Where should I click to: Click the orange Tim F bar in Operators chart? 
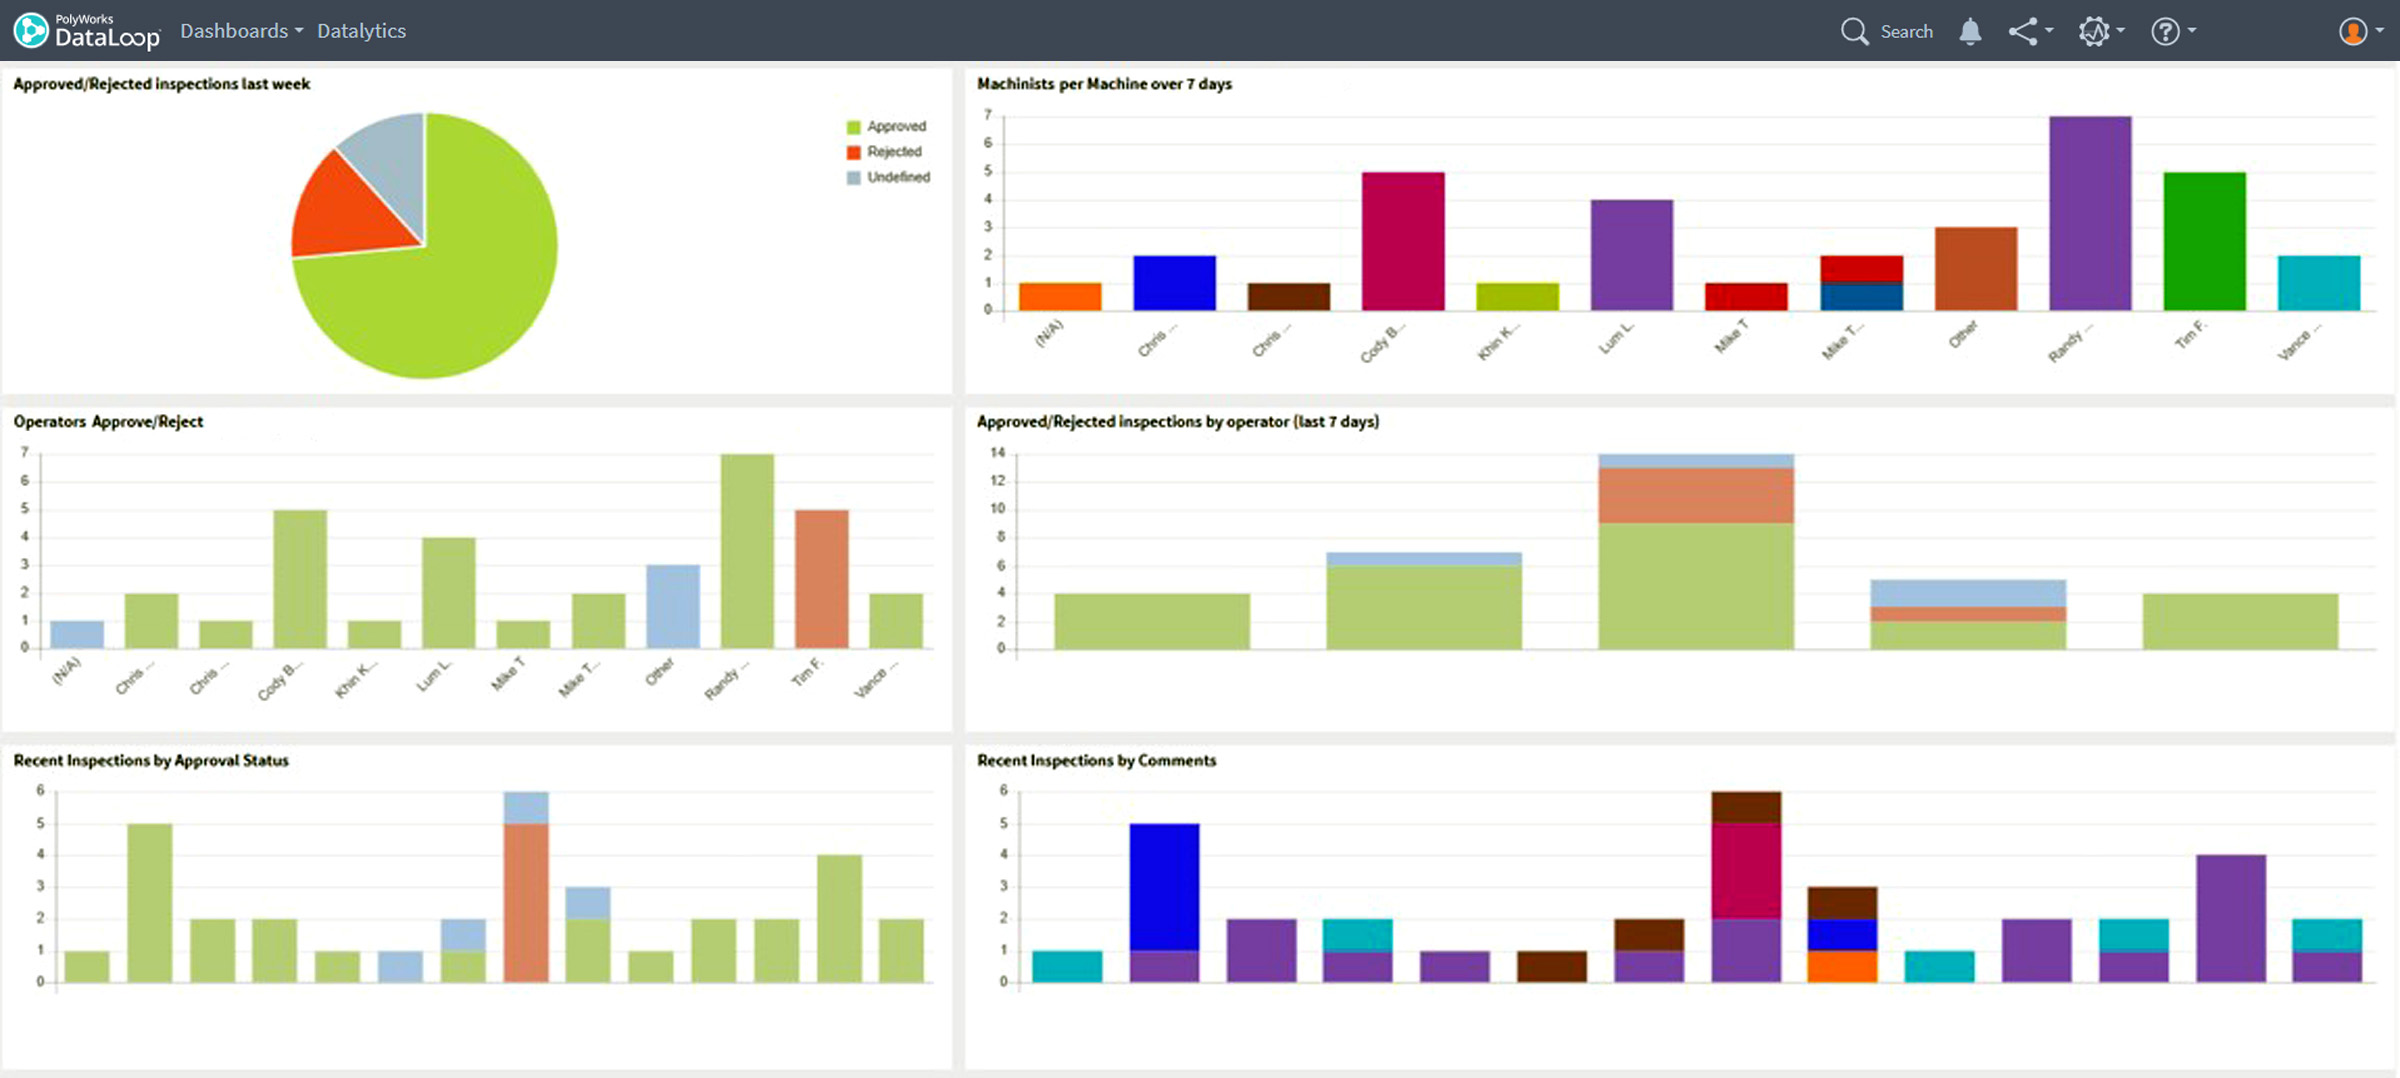pyautogui.click(x=822, y=579)
